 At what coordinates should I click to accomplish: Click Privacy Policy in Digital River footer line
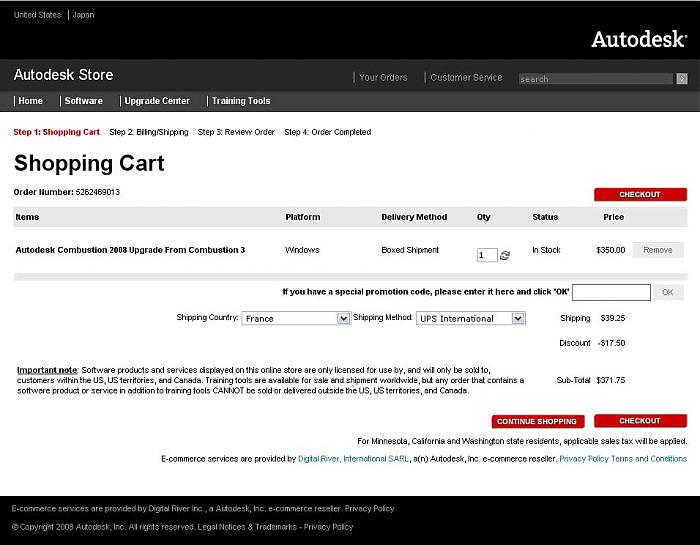[369, 508]
